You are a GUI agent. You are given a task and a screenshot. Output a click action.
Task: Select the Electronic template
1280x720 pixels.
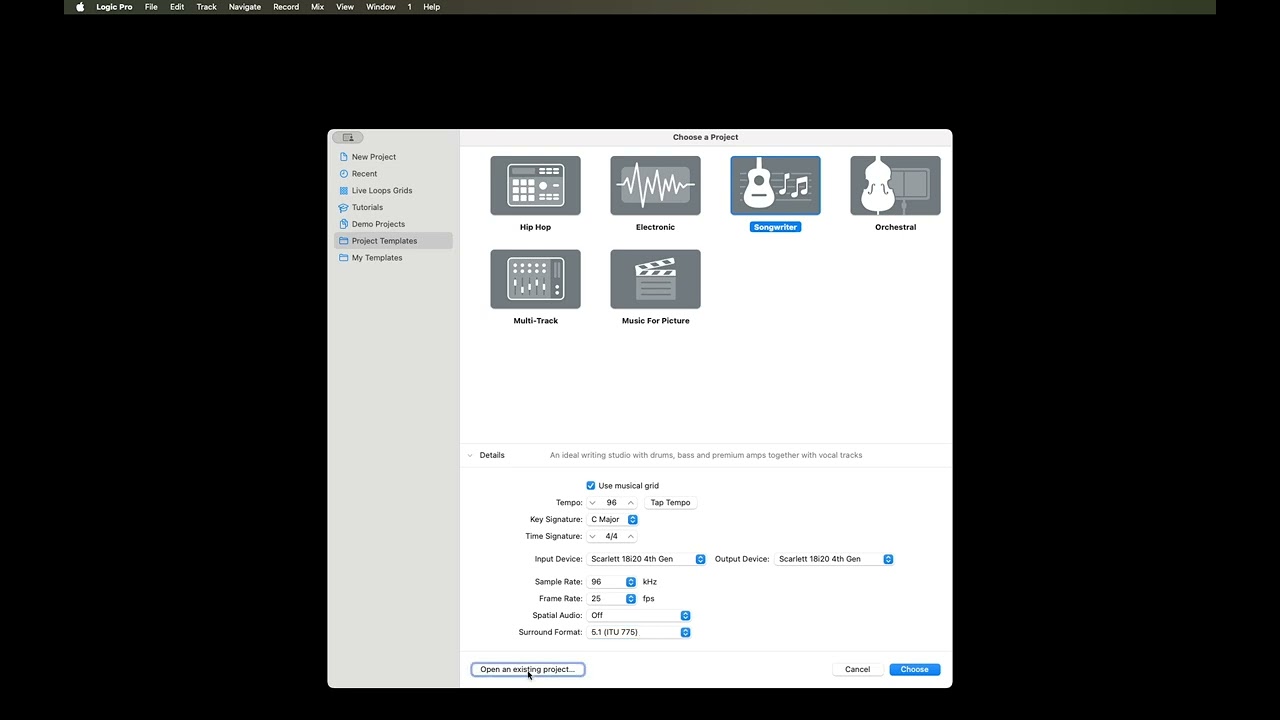tap(655, 185)
